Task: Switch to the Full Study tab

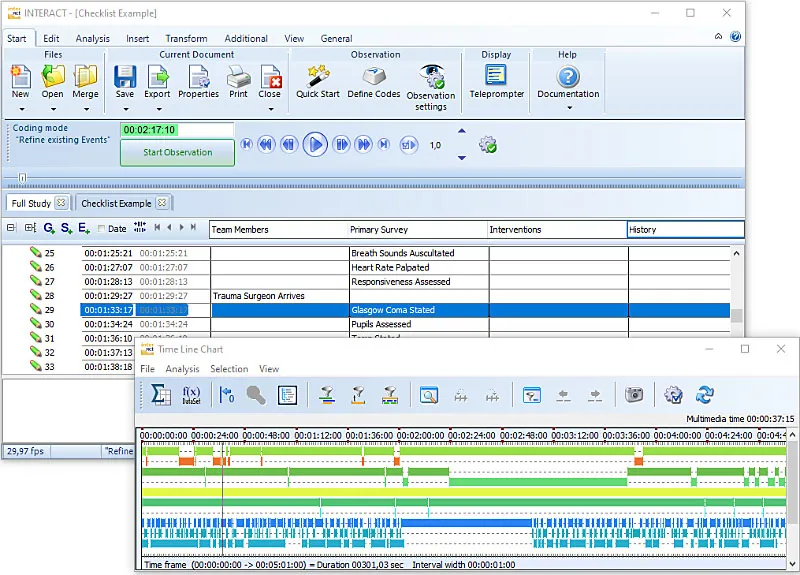Action: click(31, 203)
